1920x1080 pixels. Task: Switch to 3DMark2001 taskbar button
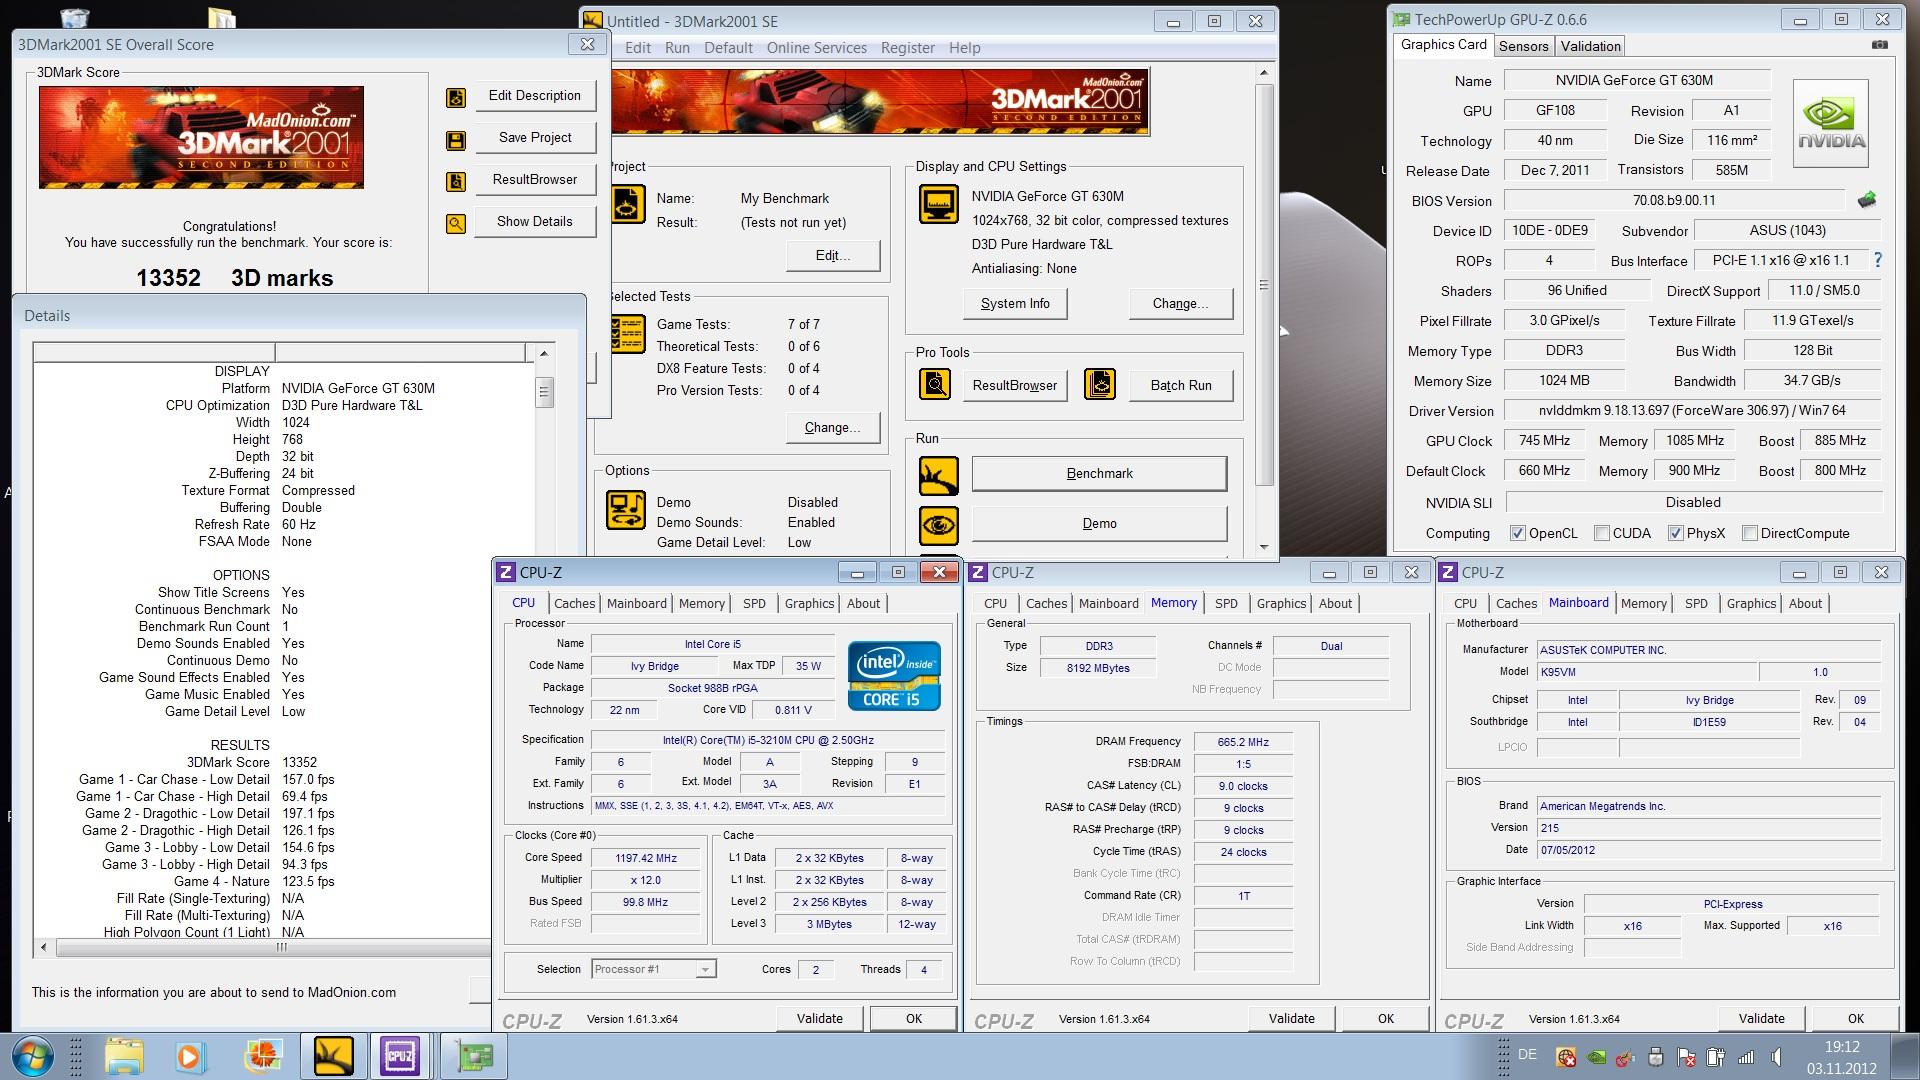pos(333,1056)
